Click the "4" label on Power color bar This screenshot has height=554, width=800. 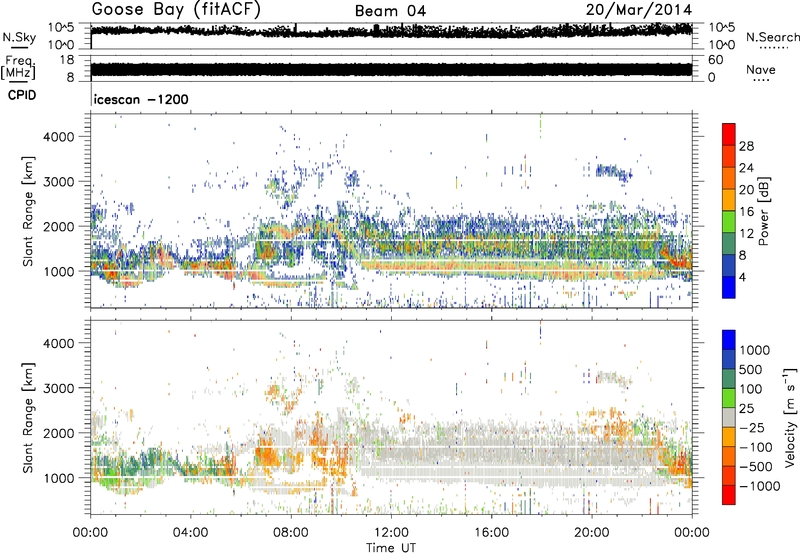742,277
